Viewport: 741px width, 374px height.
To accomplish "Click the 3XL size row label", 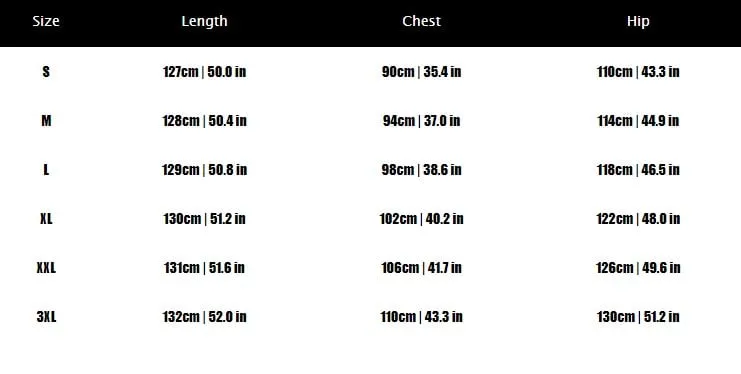I will pos(46,317).
